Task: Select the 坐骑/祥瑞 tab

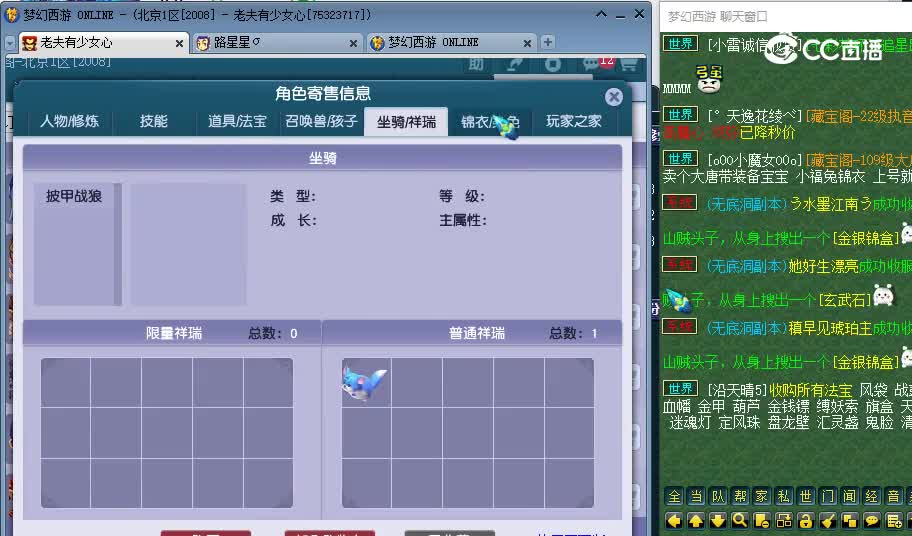Action: point(406,122)
